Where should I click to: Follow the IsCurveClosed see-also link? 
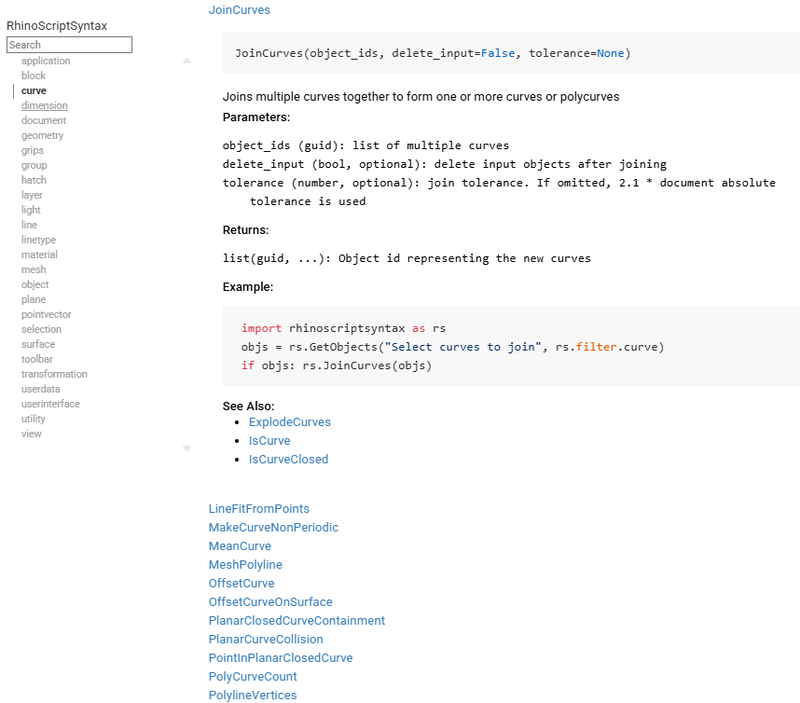[288, 459]
